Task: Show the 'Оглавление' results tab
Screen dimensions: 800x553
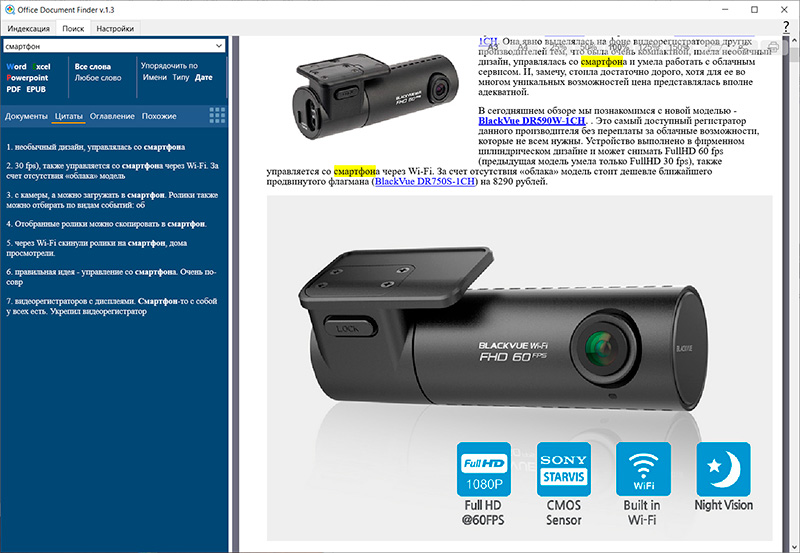Action: (x=112, y=116)
